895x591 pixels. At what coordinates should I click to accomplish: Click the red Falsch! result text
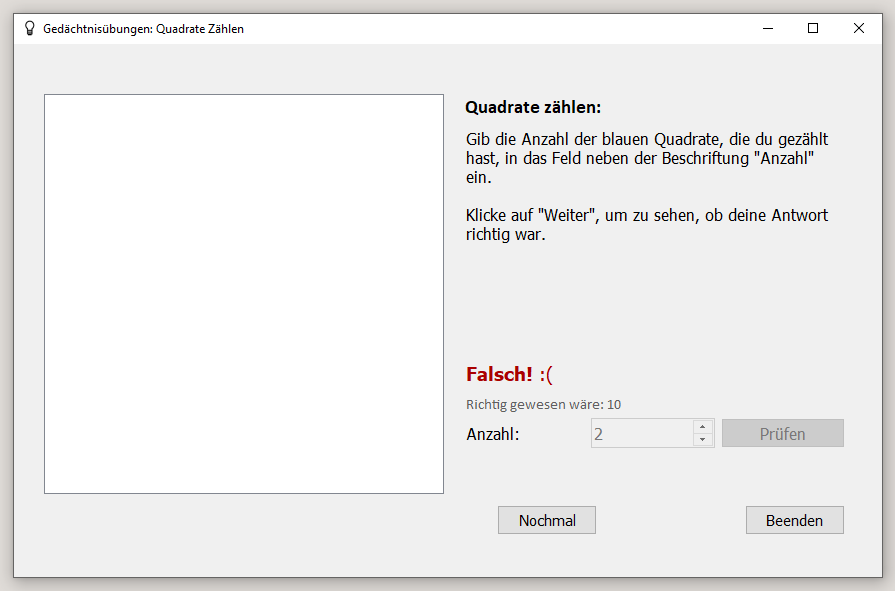pos(499,375)
